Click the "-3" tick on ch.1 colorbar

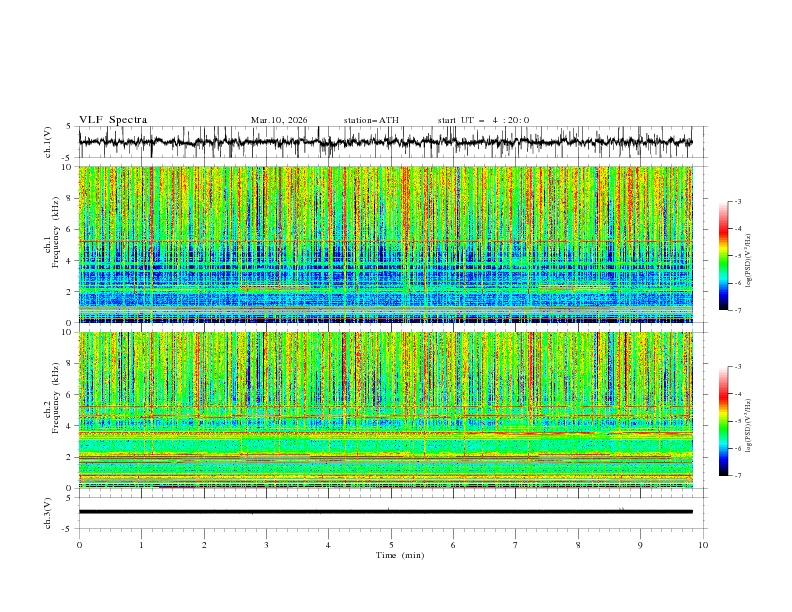(738, 201)
